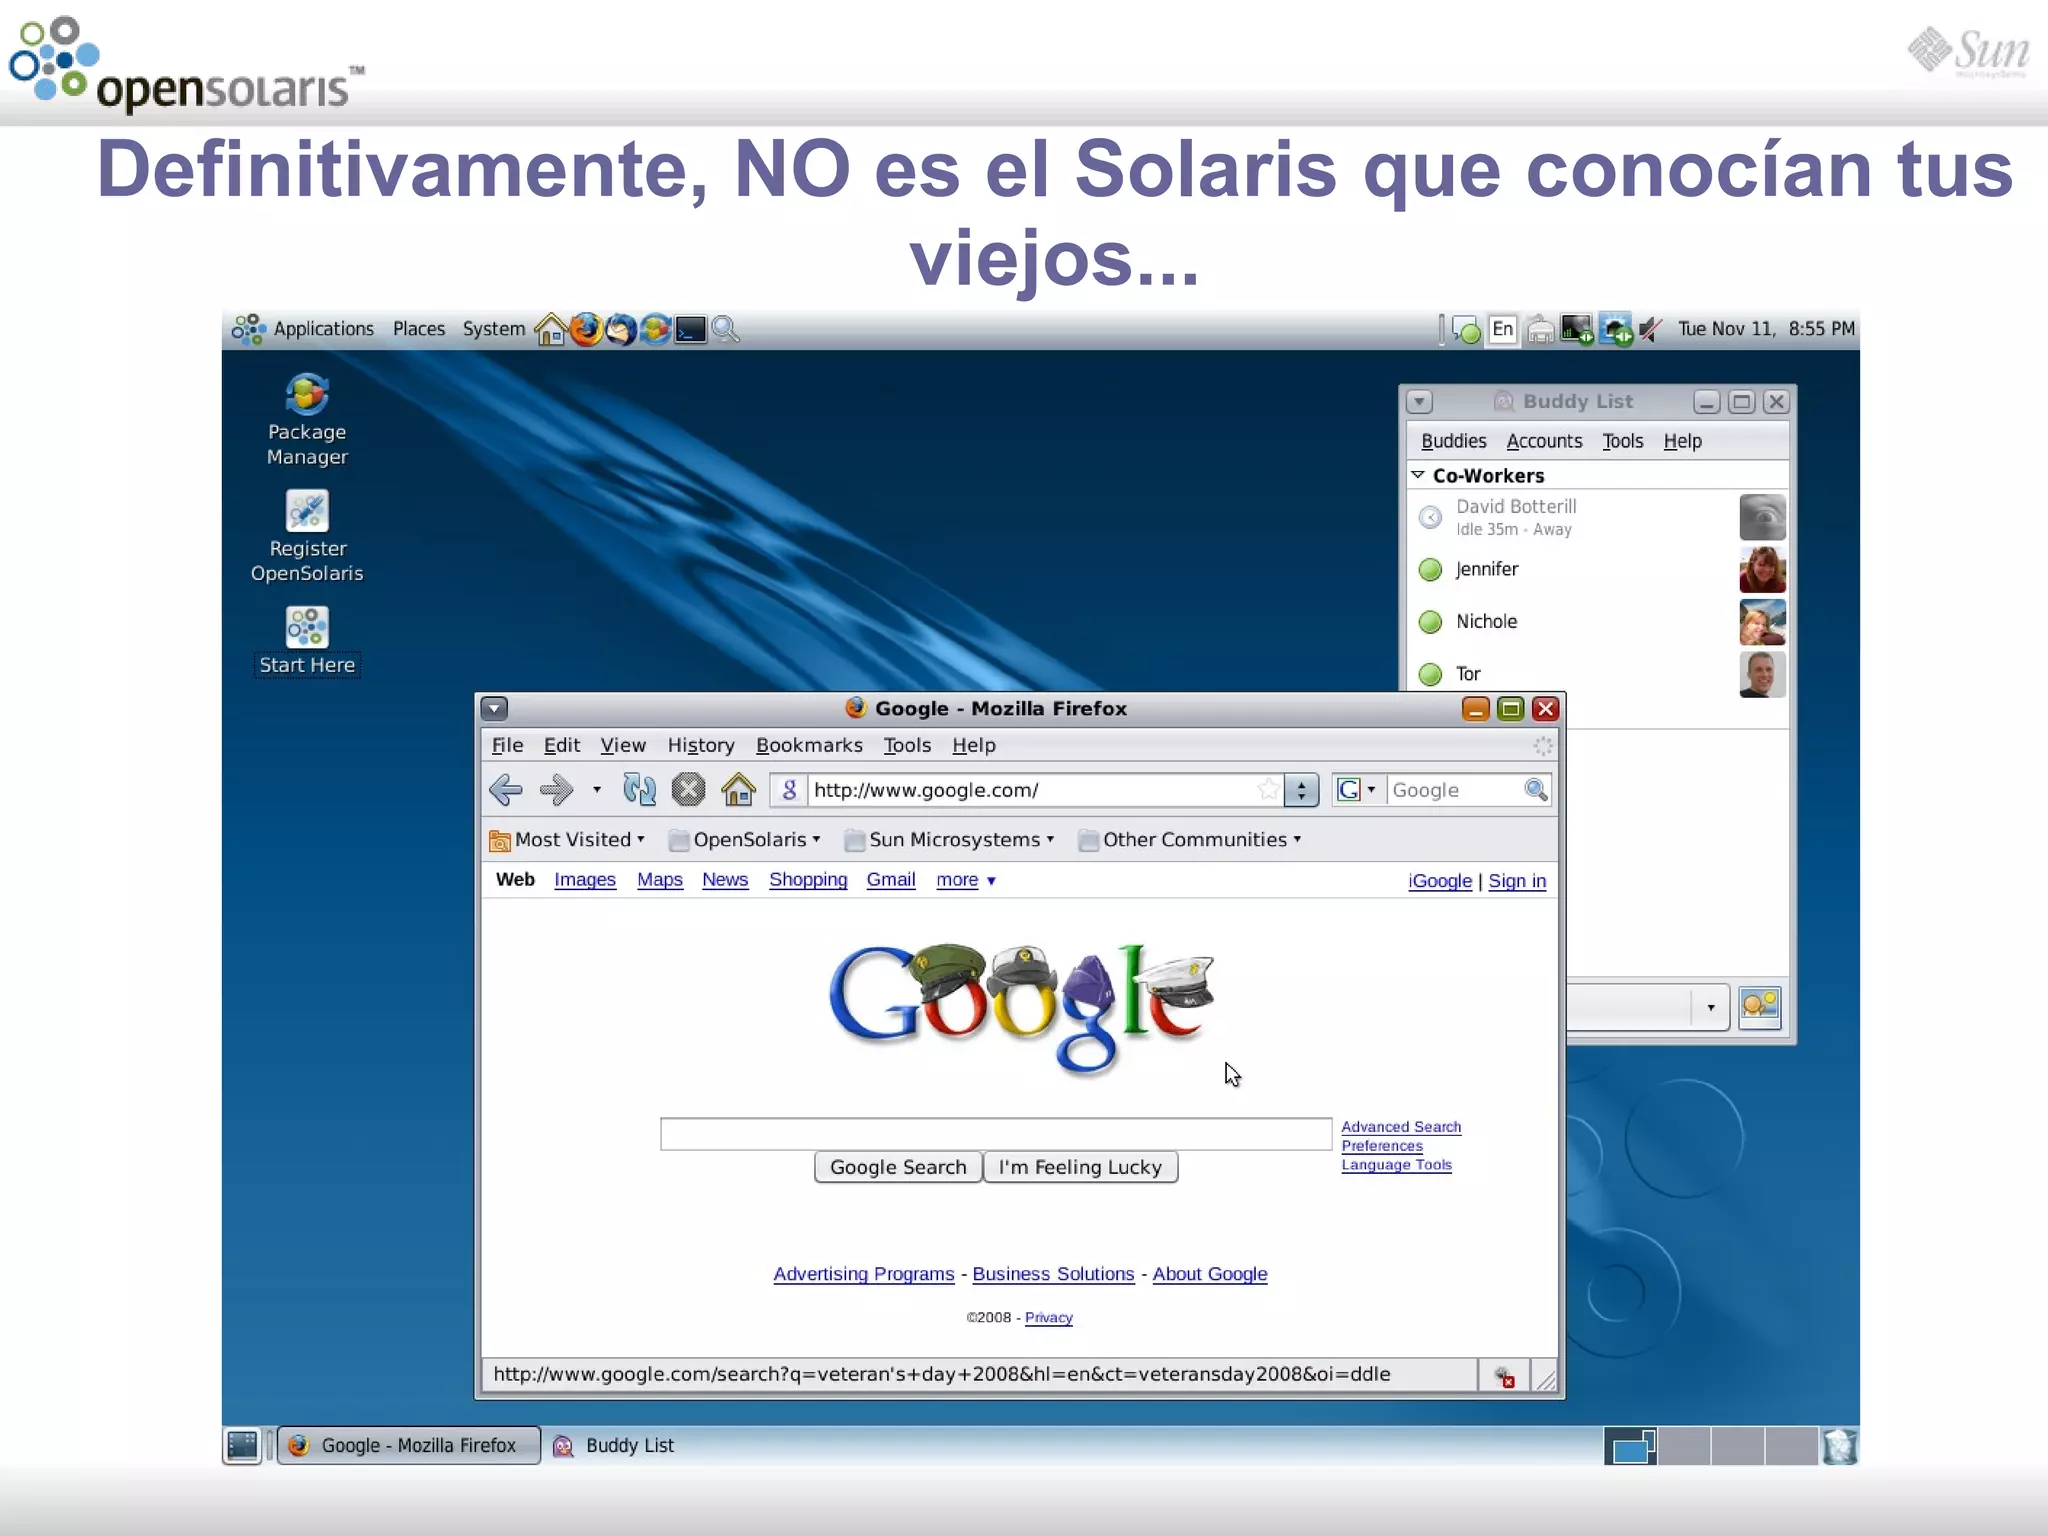Open the Start Here desktop icon
This screenshot has width=2048, height=1536.
click(307, 641)
